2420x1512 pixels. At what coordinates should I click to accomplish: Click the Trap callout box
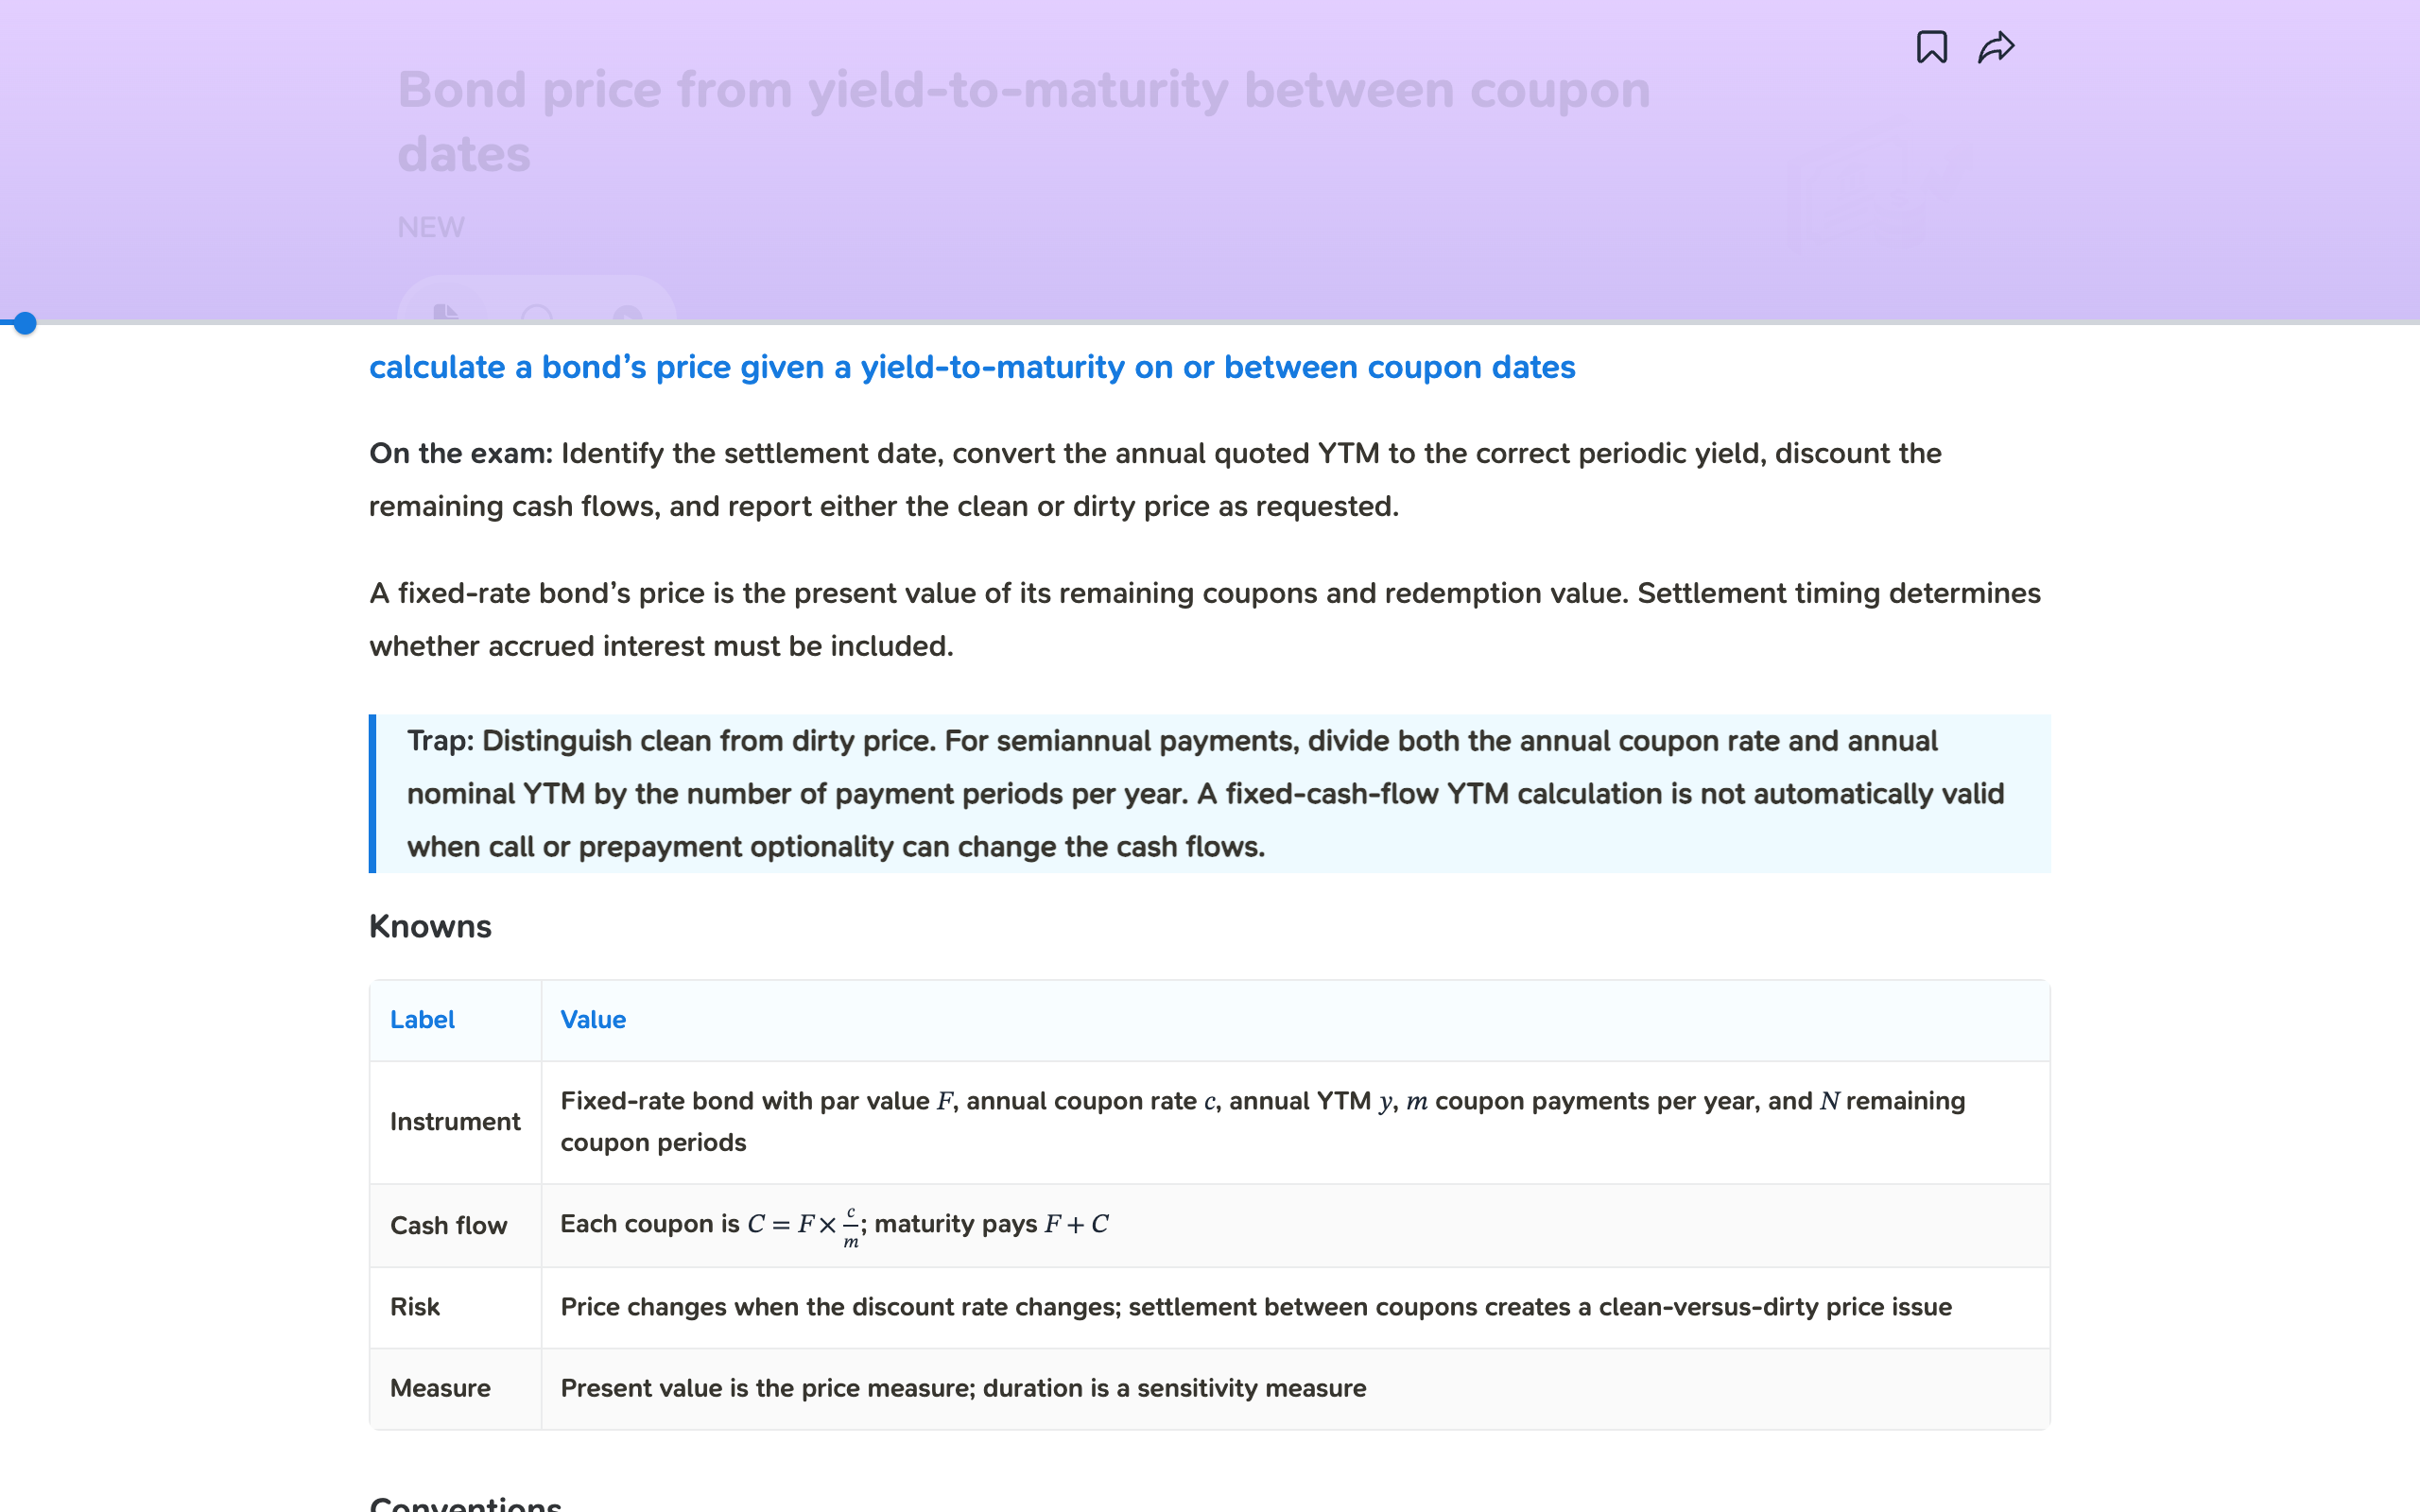(1210, 793)
